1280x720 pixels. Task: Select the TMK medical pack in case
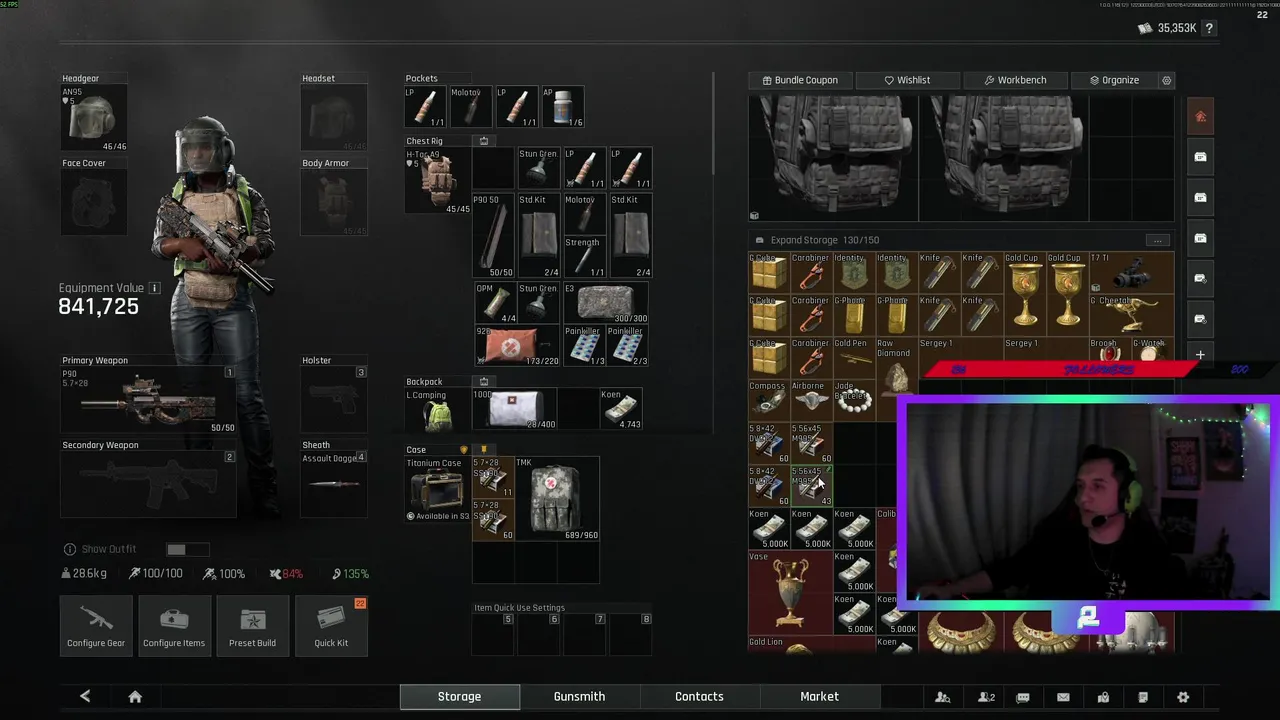557,498
